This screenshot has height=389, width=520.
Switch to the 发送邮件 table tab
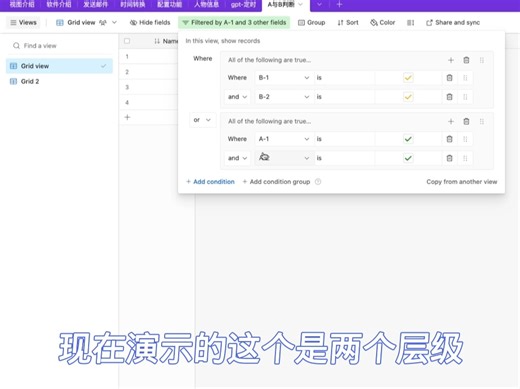(96, 5)
